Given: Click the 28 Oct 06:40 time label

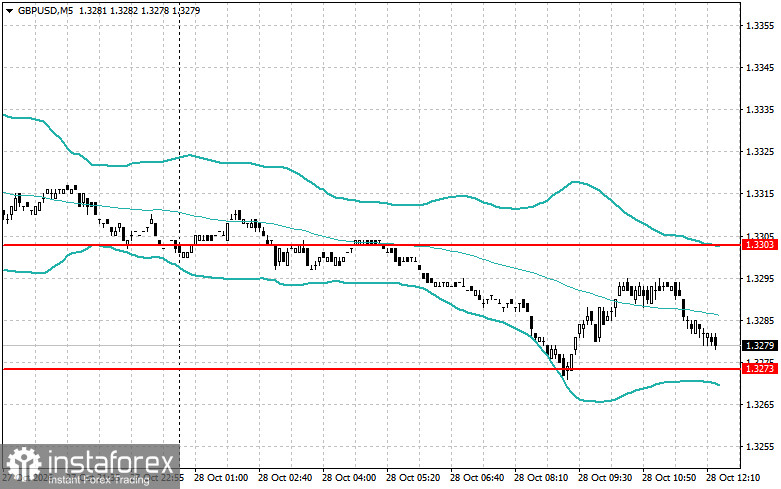Looking at the screenshot, I should (x=477, y=478).
